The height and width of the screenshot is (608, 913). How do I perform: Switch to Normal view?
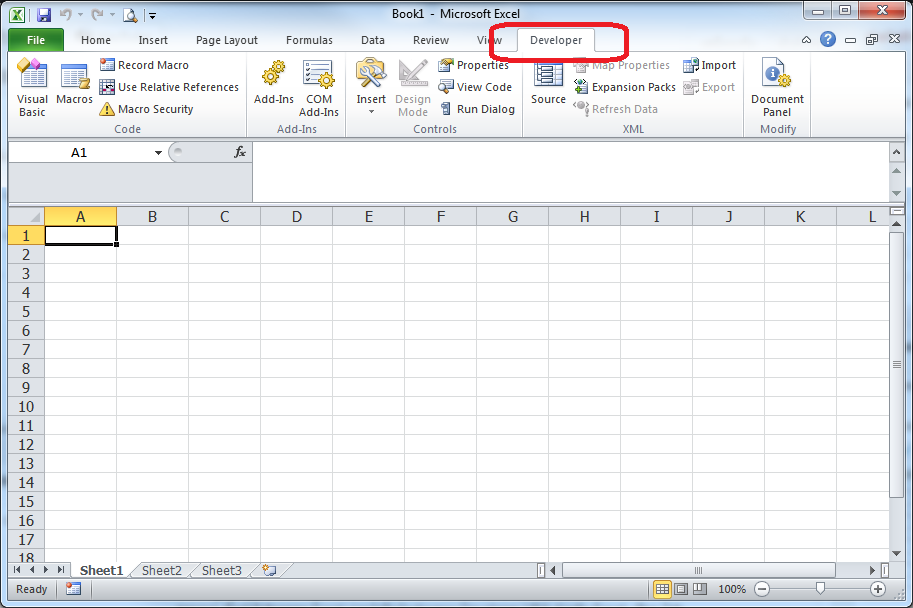pyautogui.click(x=662, y=589)
